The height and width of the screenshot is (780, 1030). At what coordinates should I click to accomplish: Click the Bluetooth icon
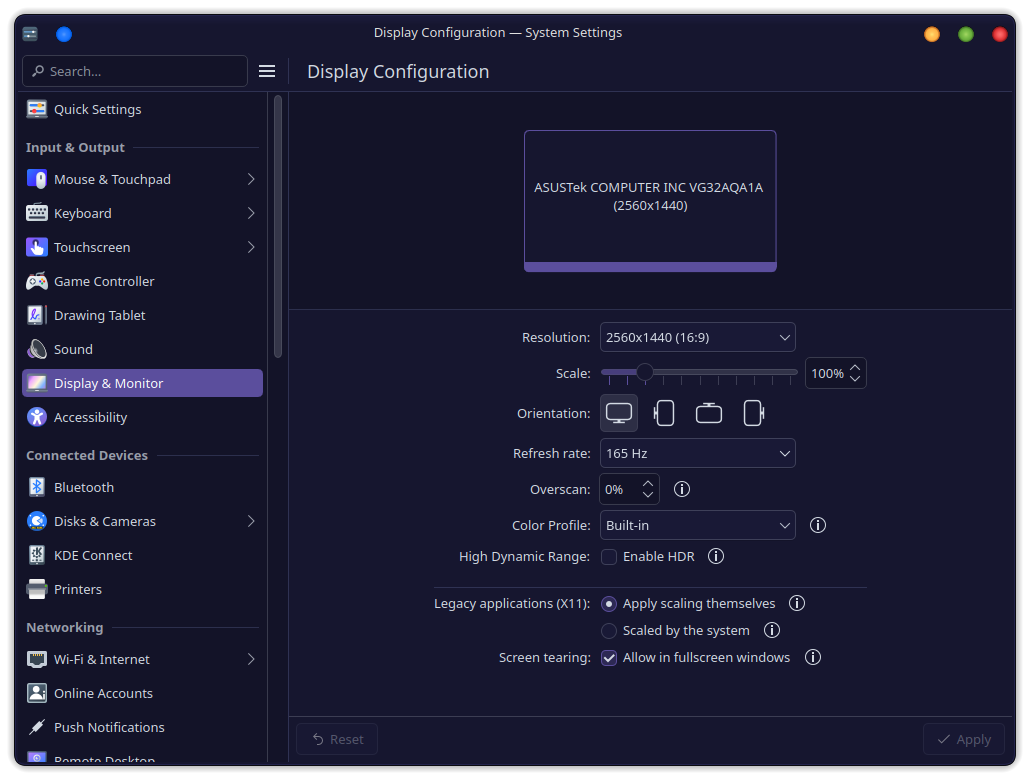pyautogui.click(x=37, y=487)
